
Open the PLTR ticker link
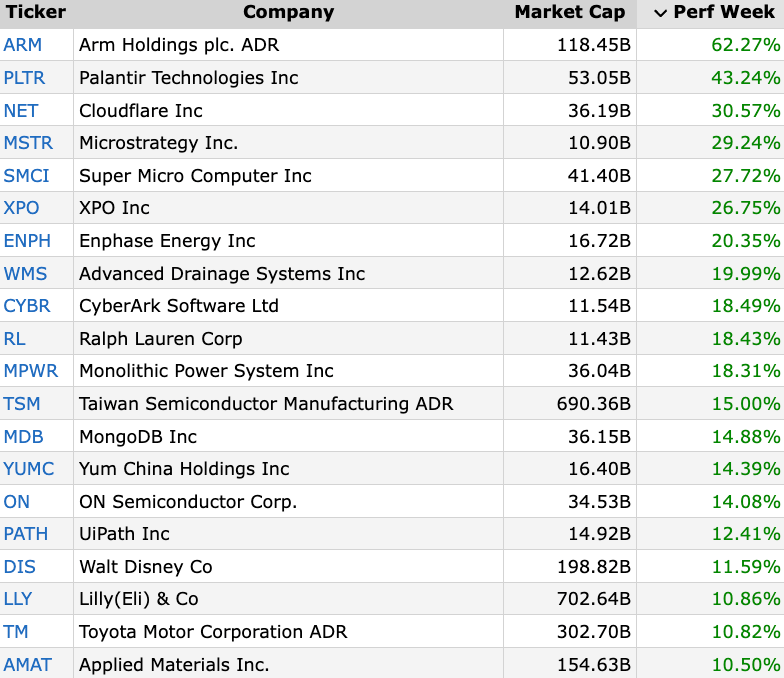(x=25, y=78)
